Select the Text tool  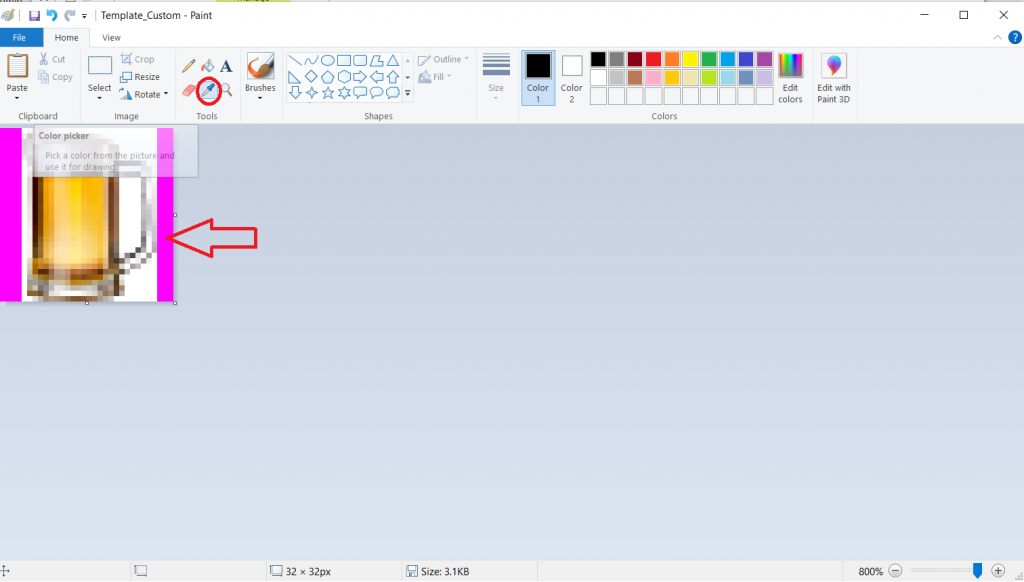226,66
